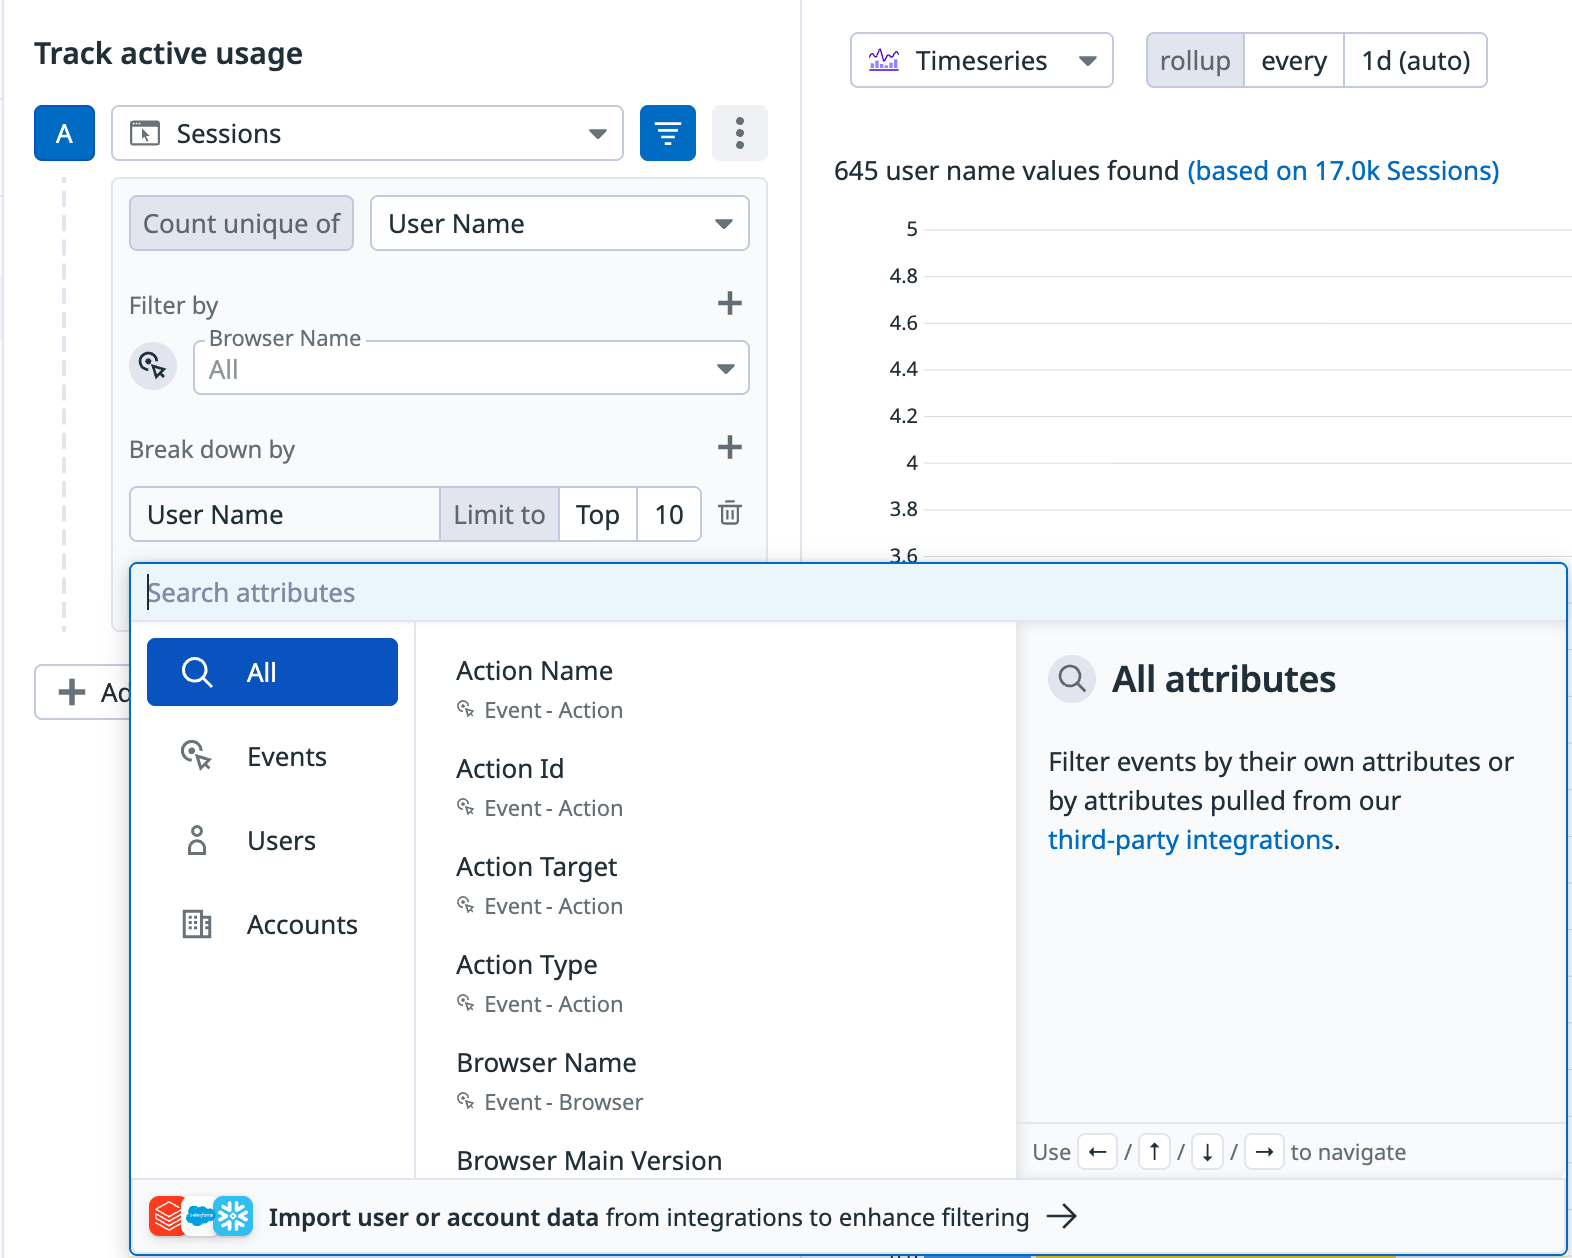Add a breakdown with the plus icon
The image size is (1572, 1258).
[730, 447]
